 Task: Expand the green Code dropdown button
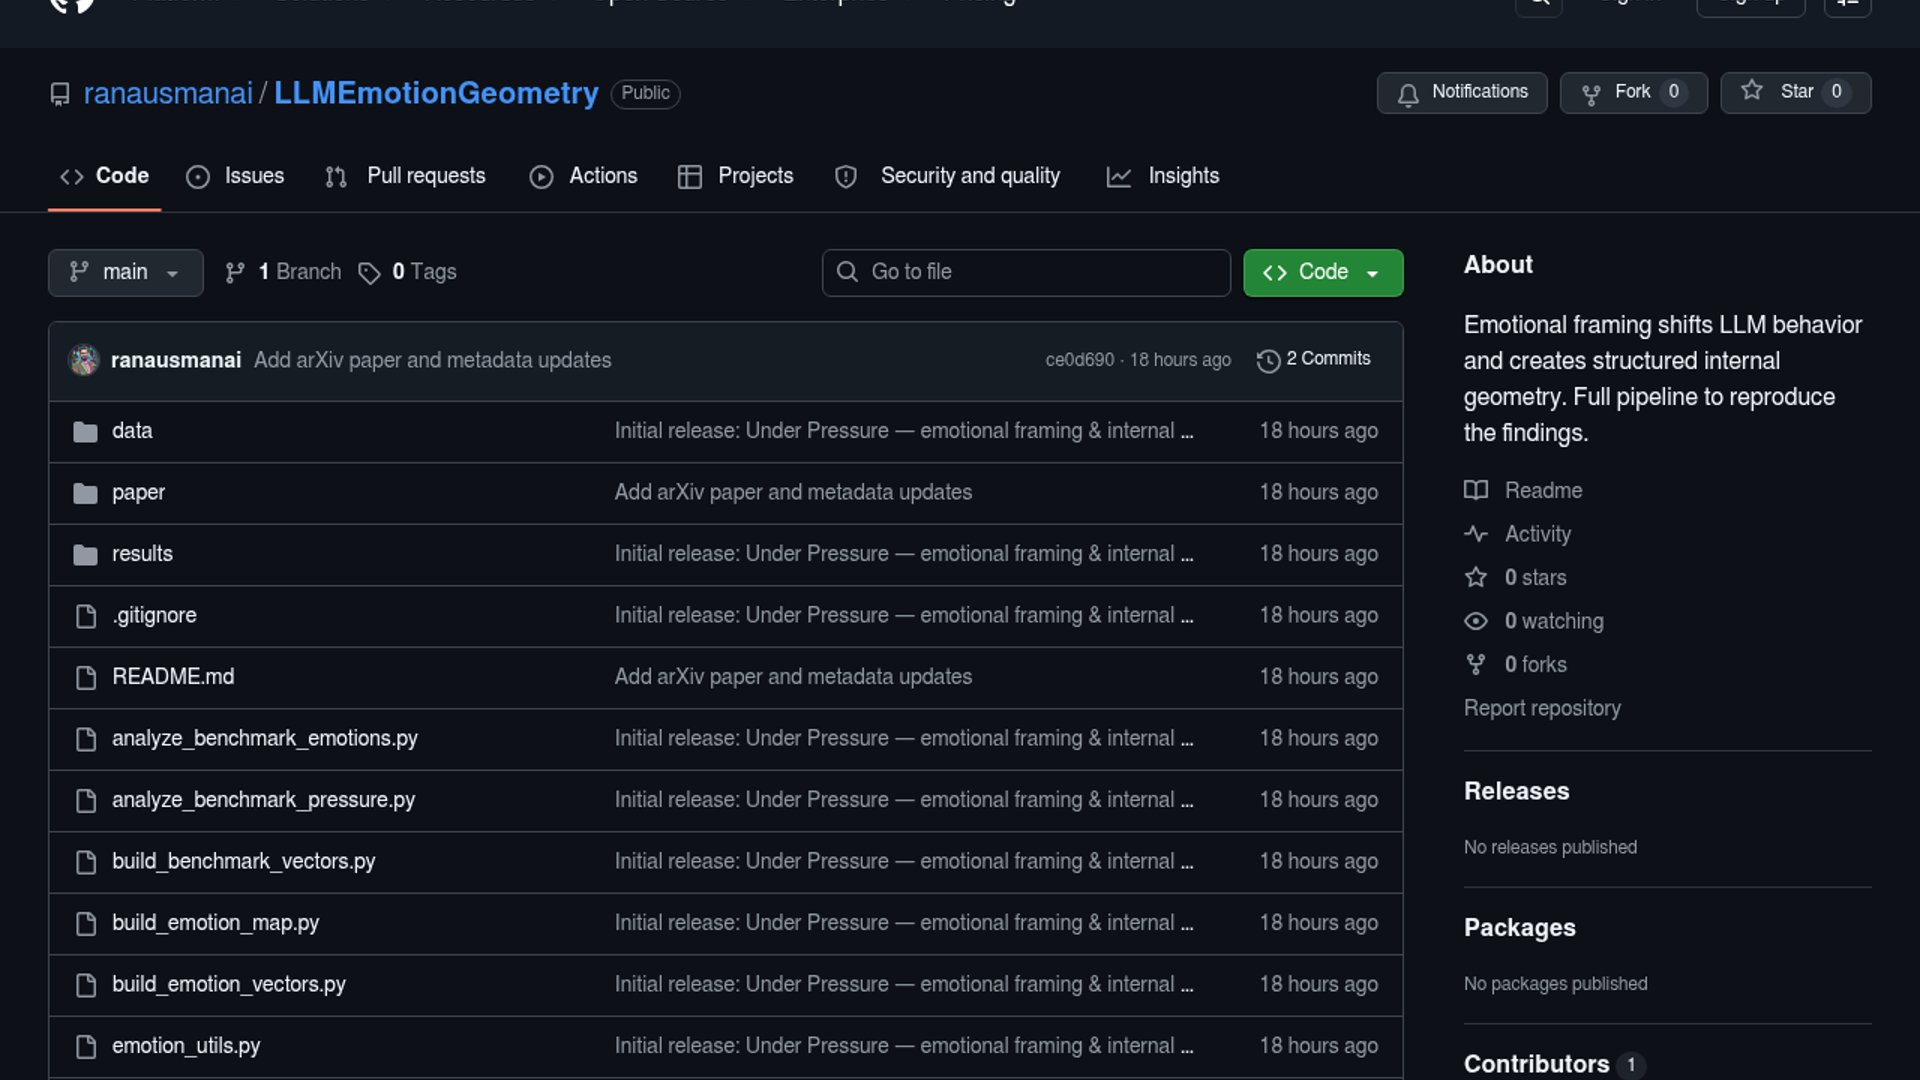[1322, 272]
